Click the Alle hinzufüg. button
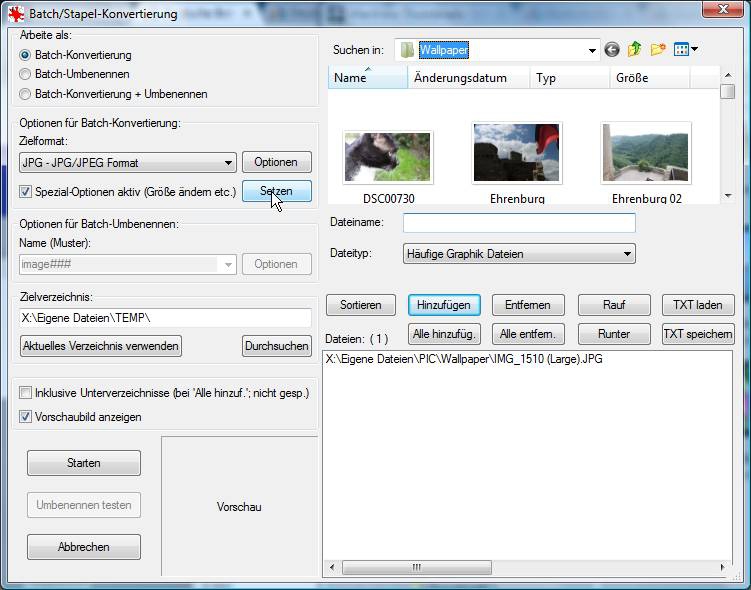 pos(444,334)
